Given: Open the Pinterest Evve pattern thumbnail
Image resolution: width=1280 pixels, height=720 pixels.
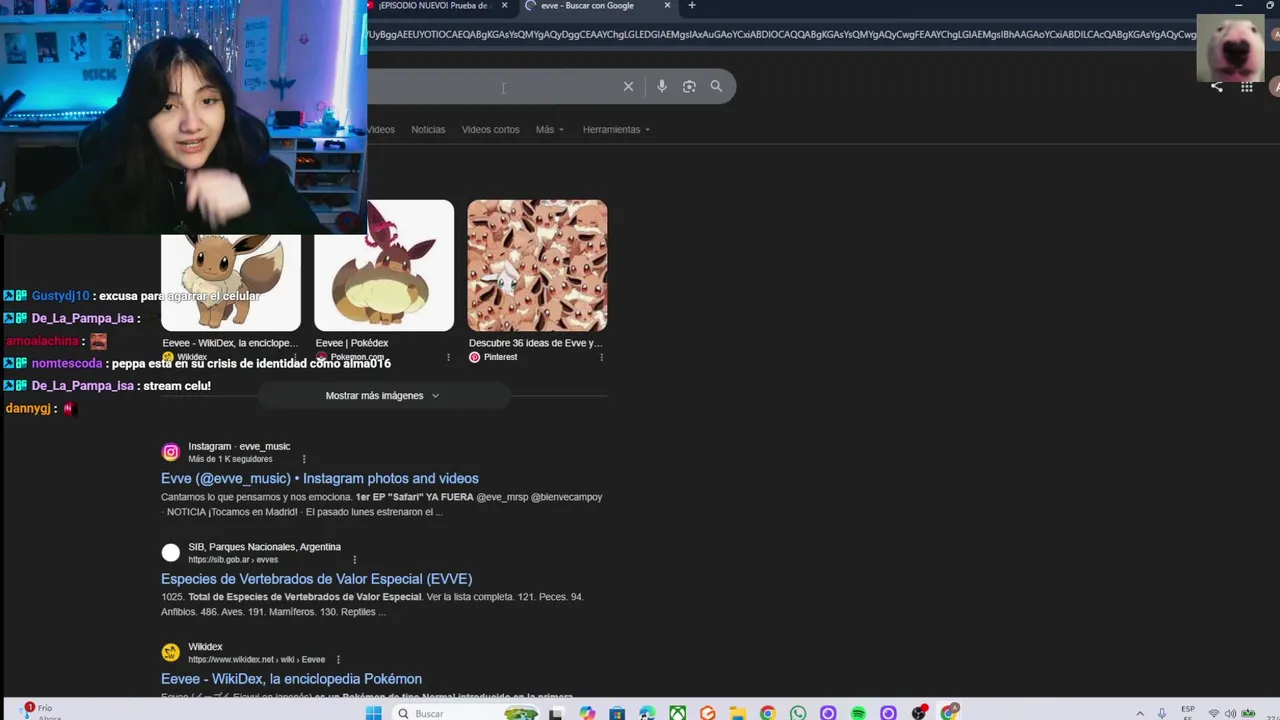Looking at the screenshot, I should click(x=537, y=265).
